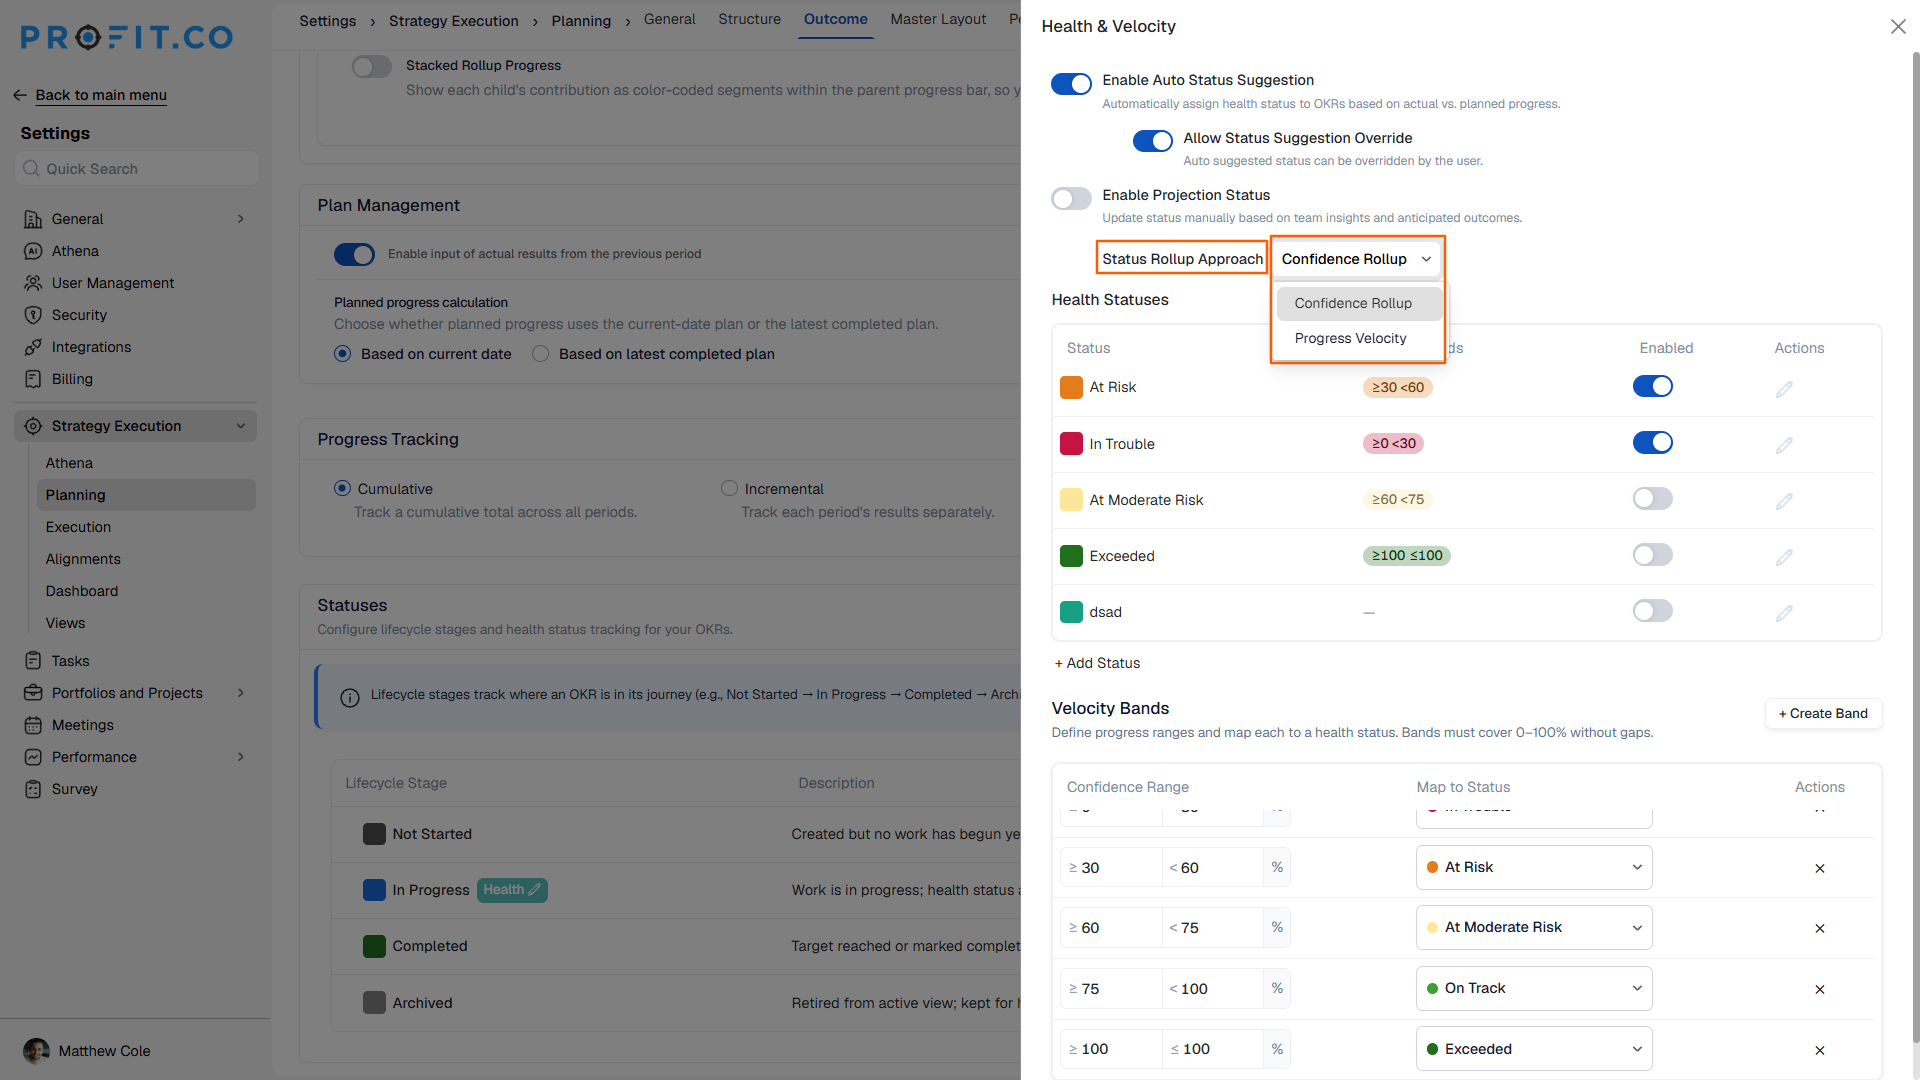Image resolution: width=1920 pixels, height=1080 pixels.
Task: Click the edit pencil for At Risk status
Action: coord(1784,389)
